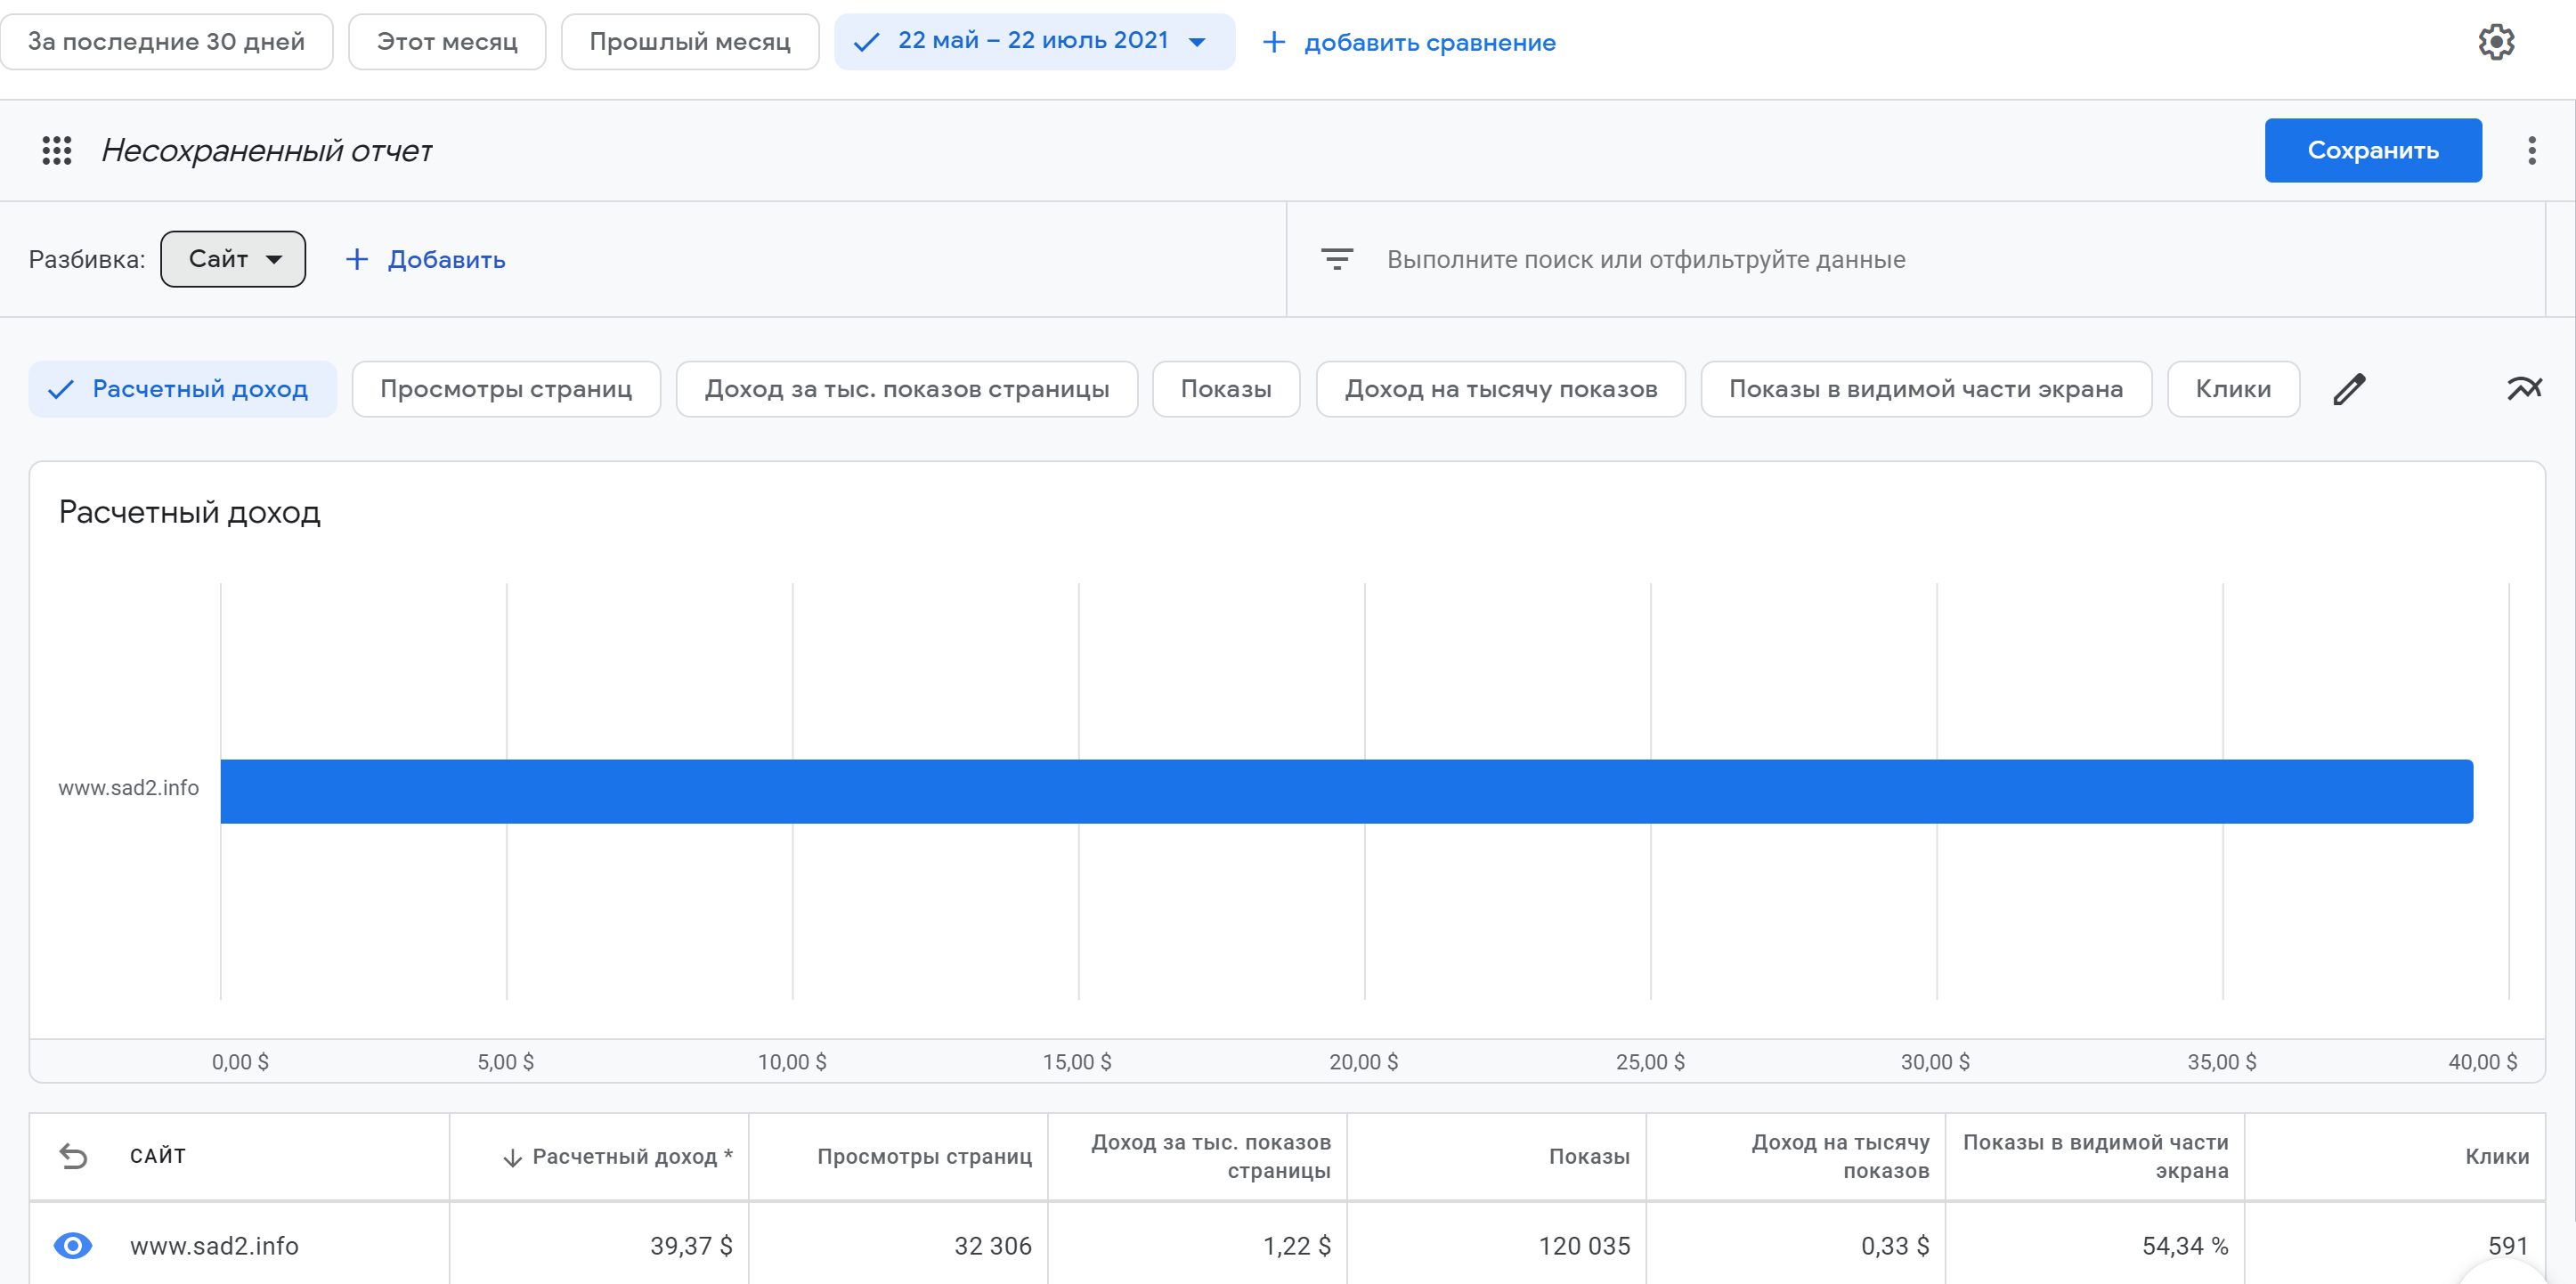Select the Этот месяц period tab
Screen dimensions: 2576x1284
(x=447, y=42)
